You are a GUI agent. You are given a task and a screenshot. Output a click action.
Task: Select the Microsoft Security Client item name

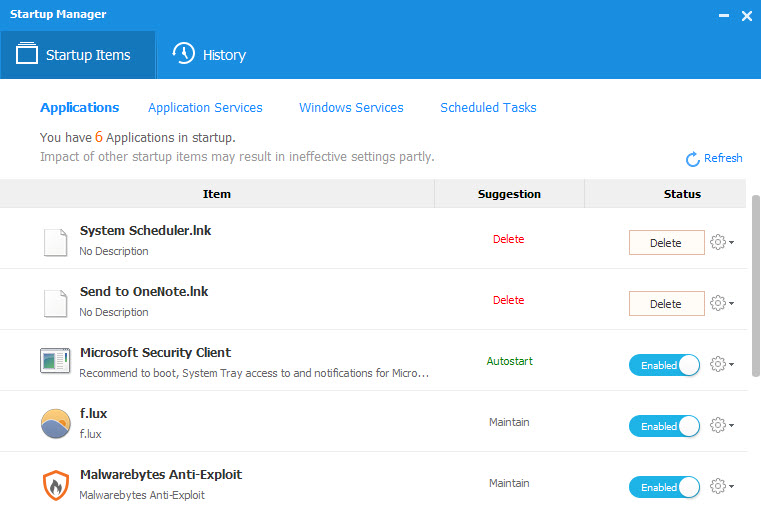coord(155,352)
